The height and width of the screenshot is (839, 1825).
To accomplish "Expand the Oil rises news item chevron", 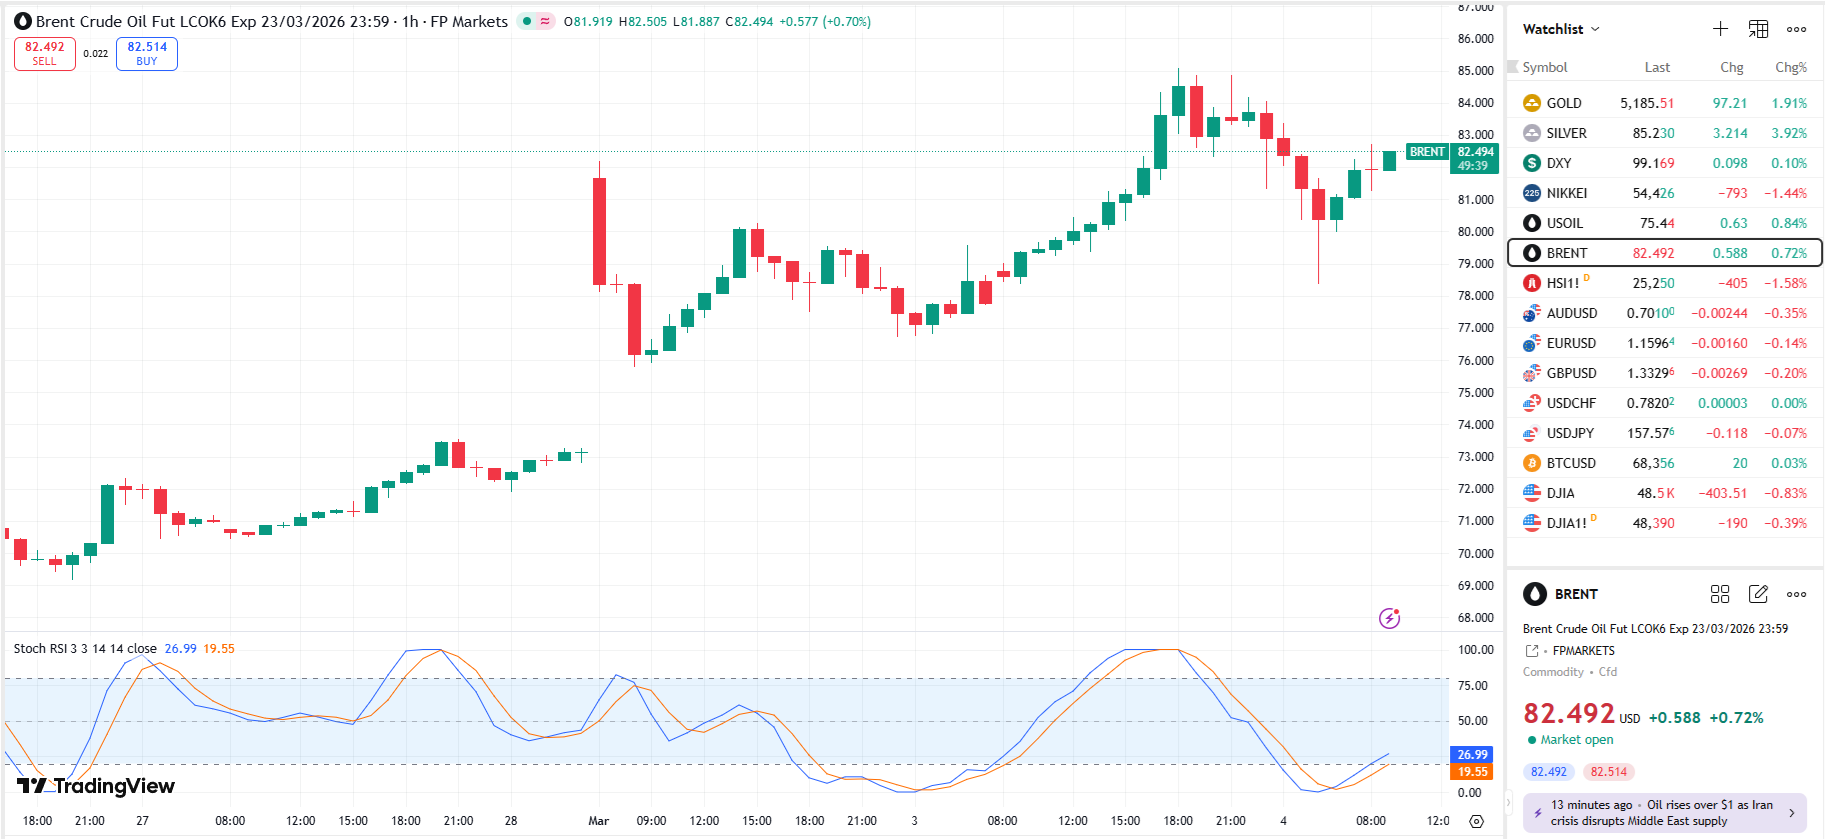I will pos(1791,813).
